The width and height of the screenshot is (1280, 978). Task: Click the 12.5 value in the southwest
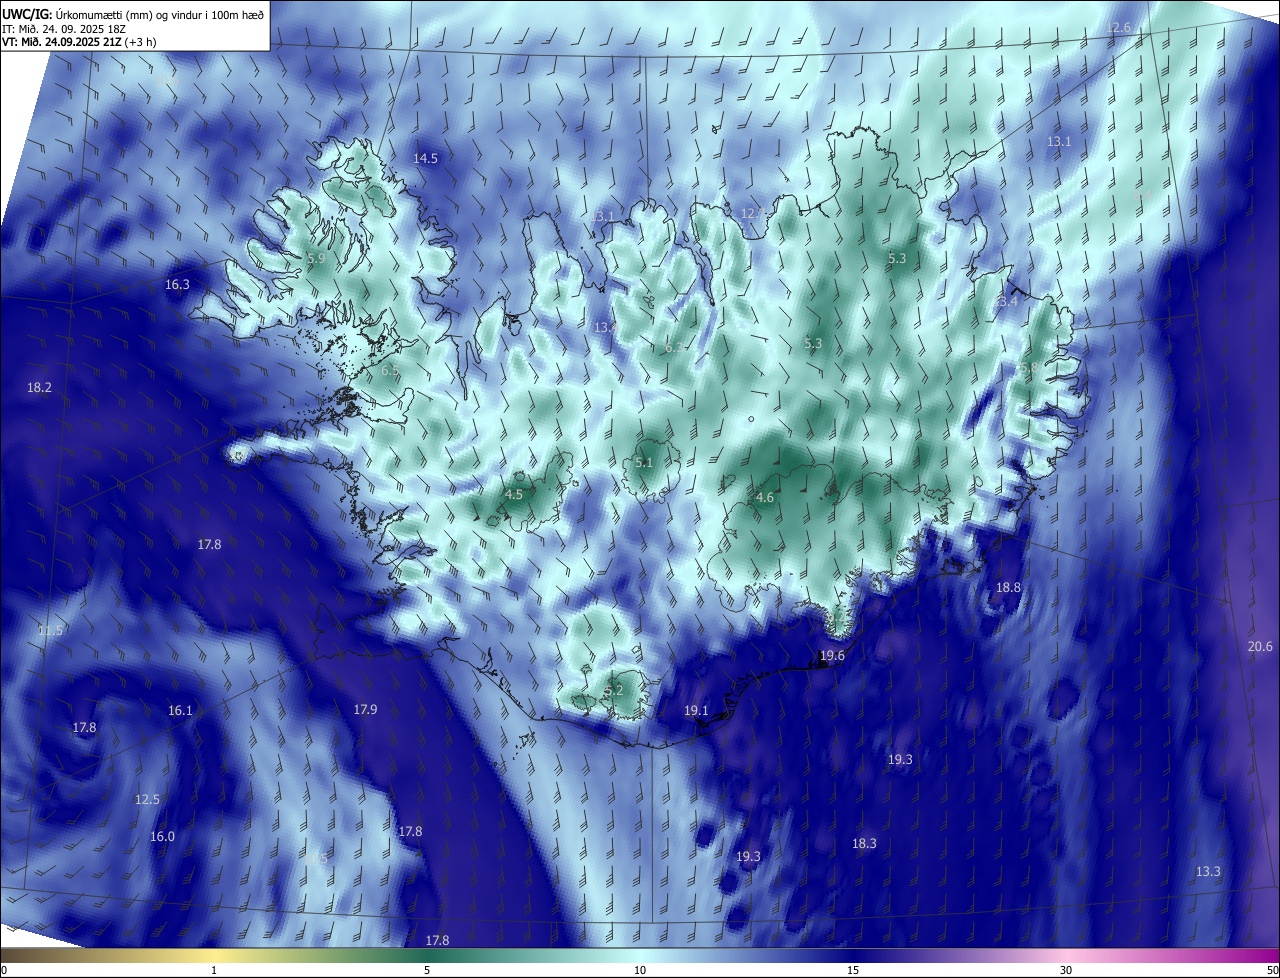coord(147,799)
